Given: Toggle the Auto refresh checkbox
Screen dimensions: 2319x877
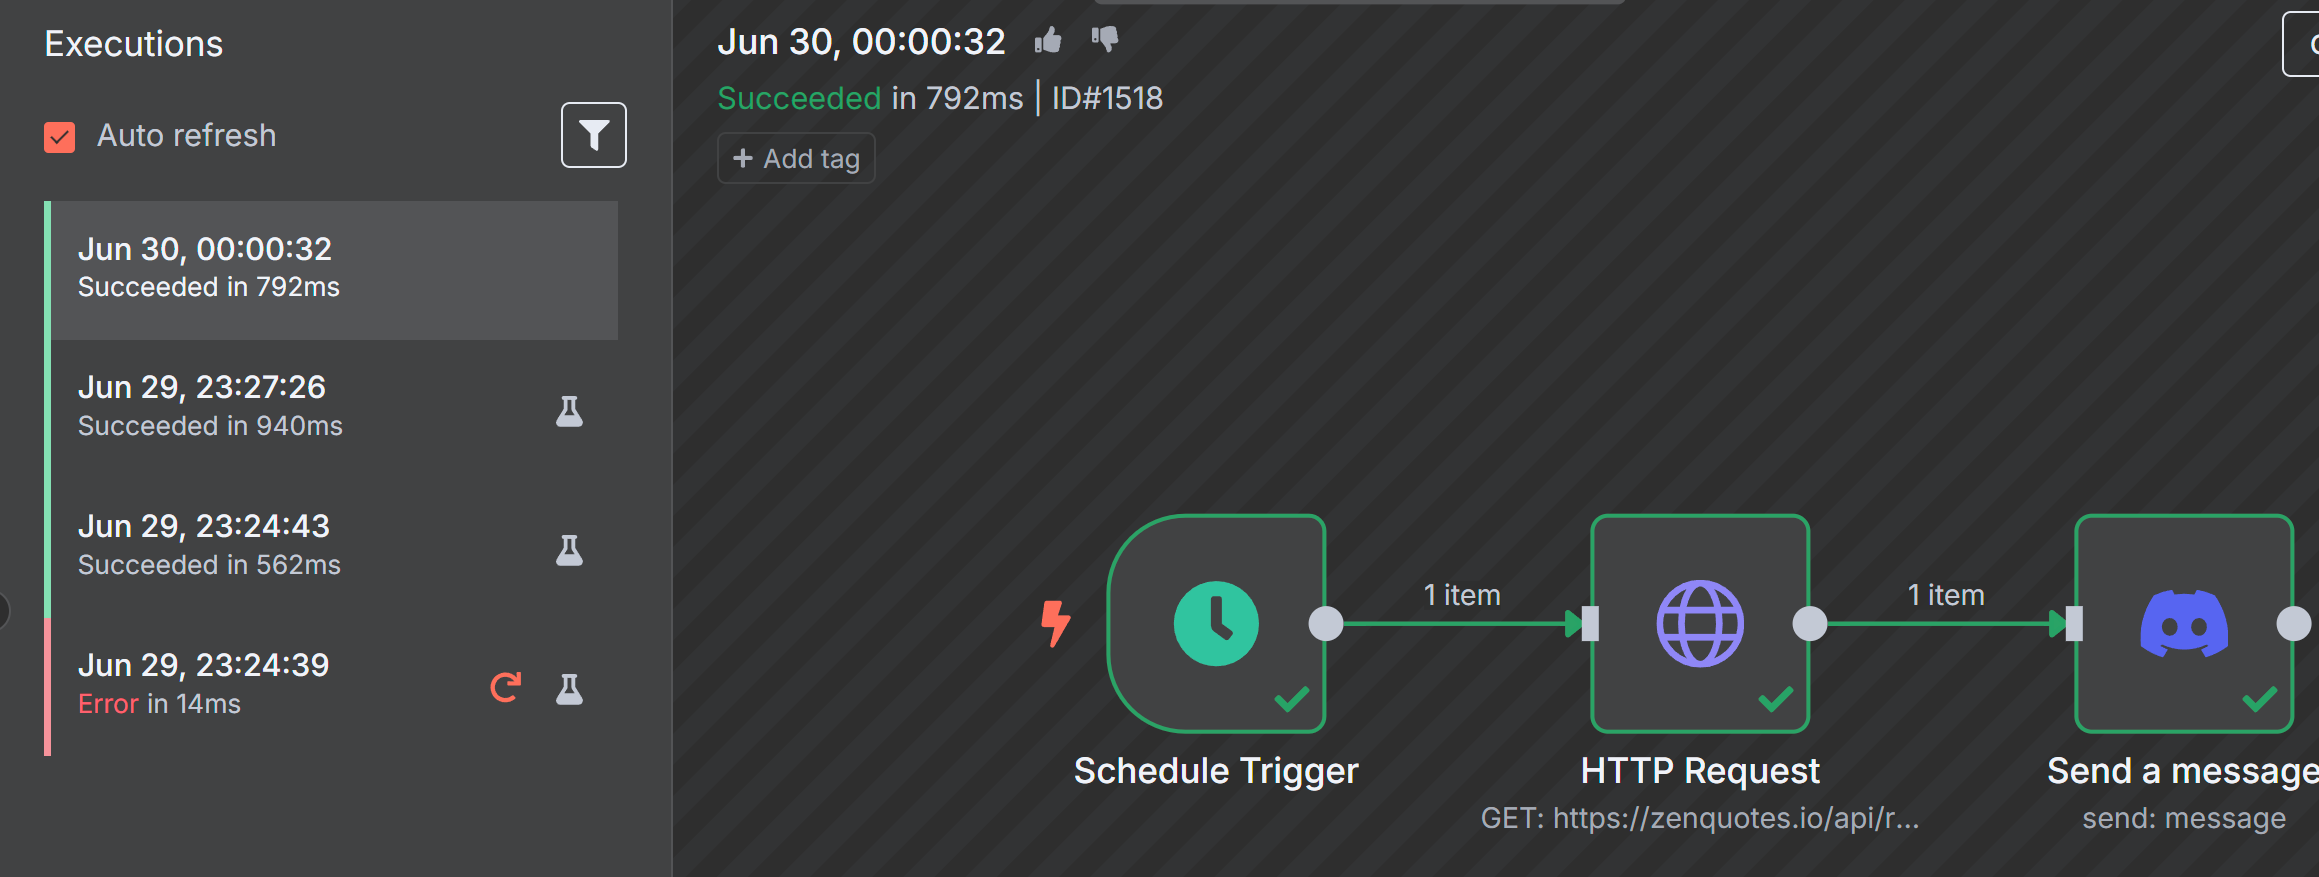Looking at the screenshot, I should coord(60,137).
